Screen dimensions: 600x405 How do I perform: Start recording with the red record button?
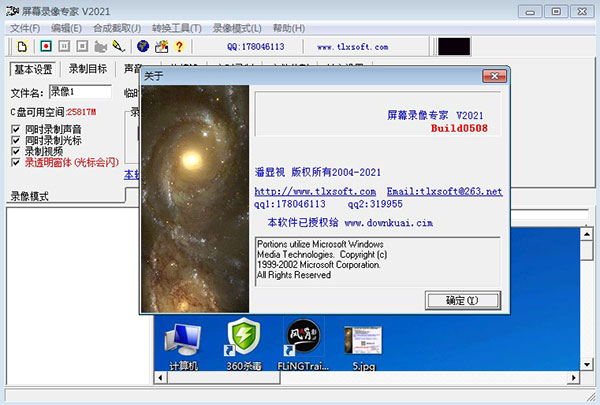(x=44, y=46)
